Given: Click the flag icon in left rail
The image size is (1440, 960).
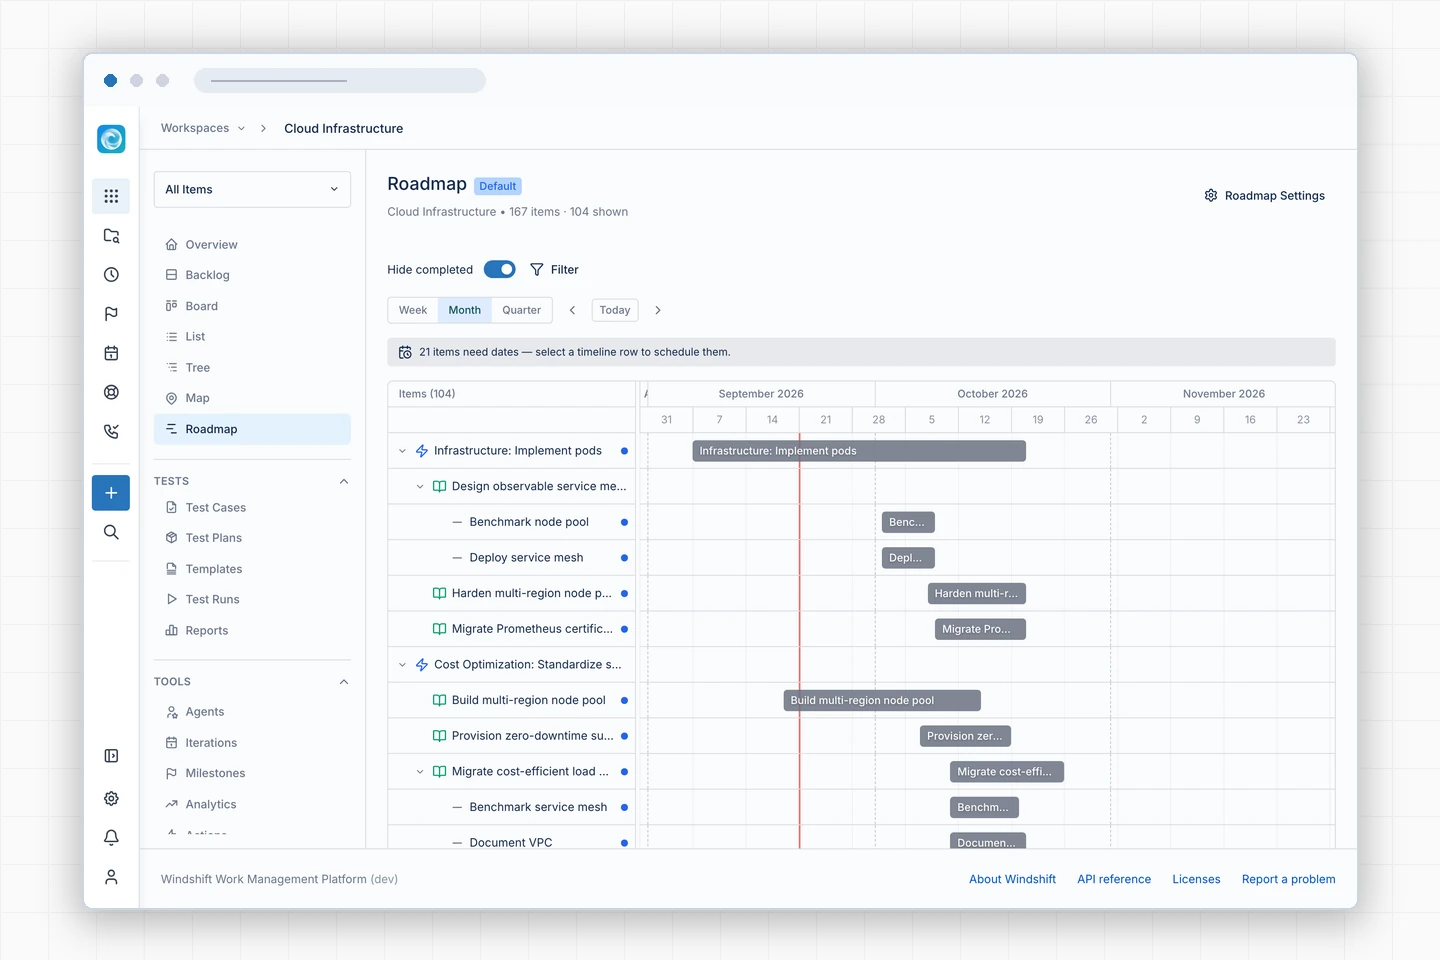Looking at the screenshot, I should point(111,314).
